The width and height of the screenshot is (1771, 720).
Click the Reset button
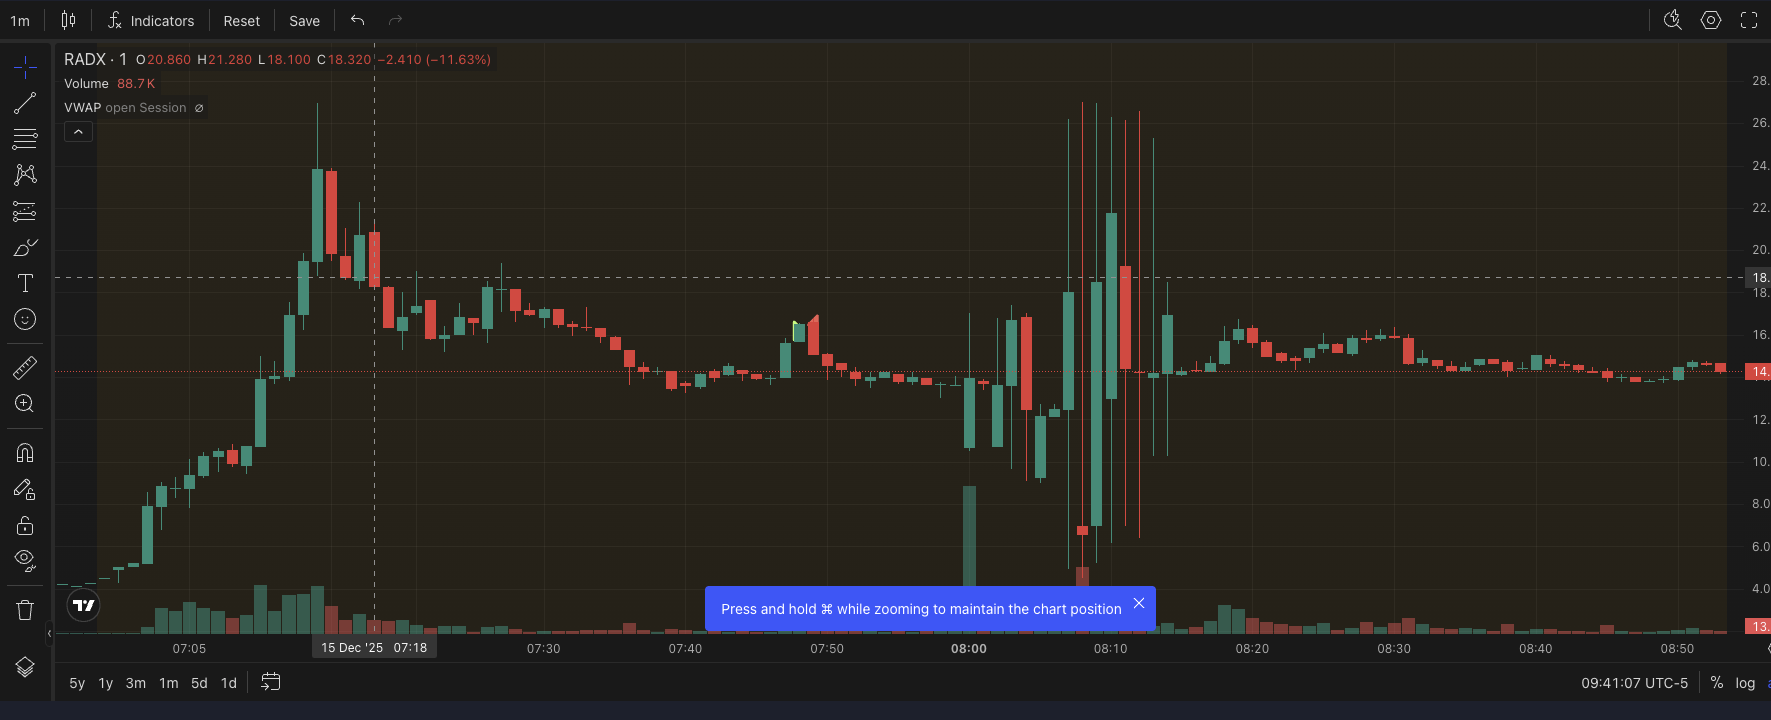[241, 21]
